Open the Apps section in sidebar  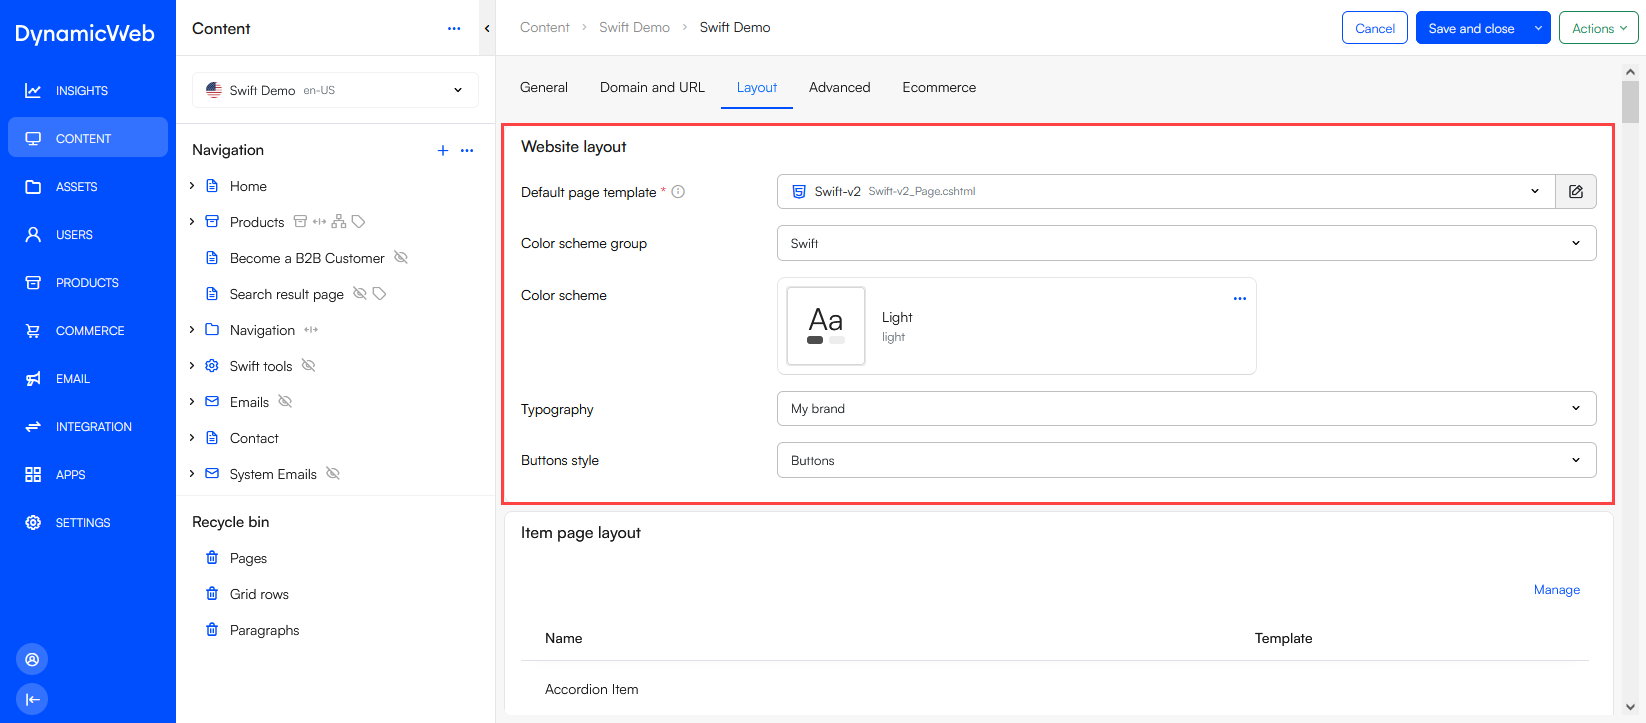(x=70, y=475)
